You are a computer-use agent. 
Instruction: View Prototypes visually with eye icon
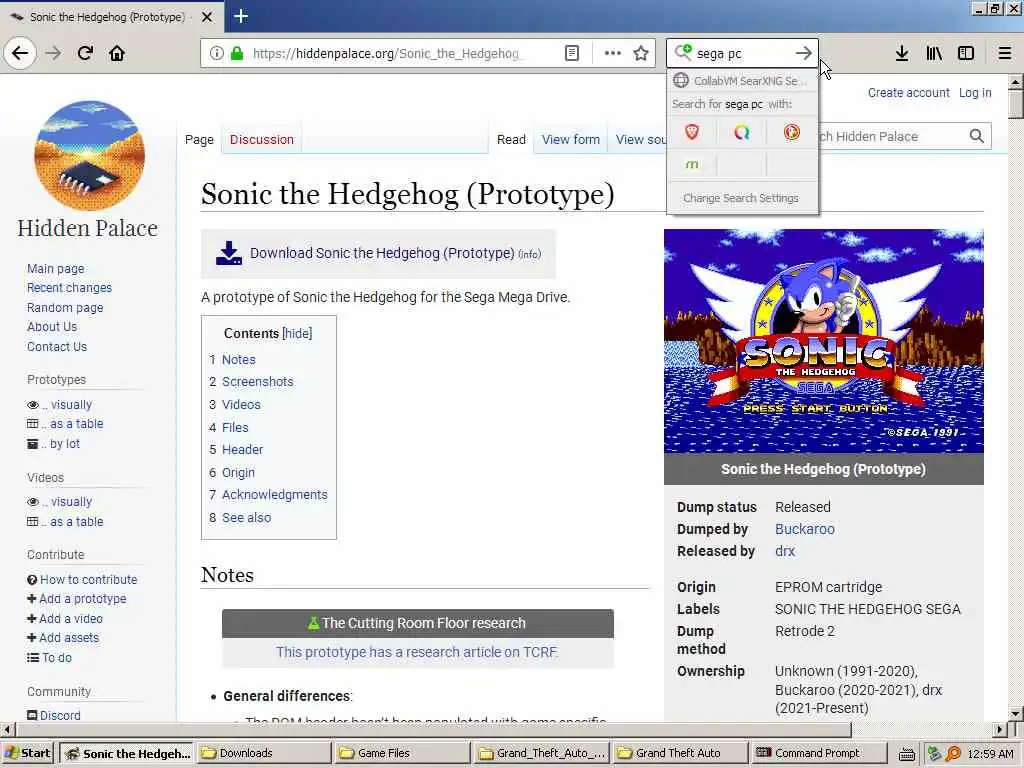(59, 405)
